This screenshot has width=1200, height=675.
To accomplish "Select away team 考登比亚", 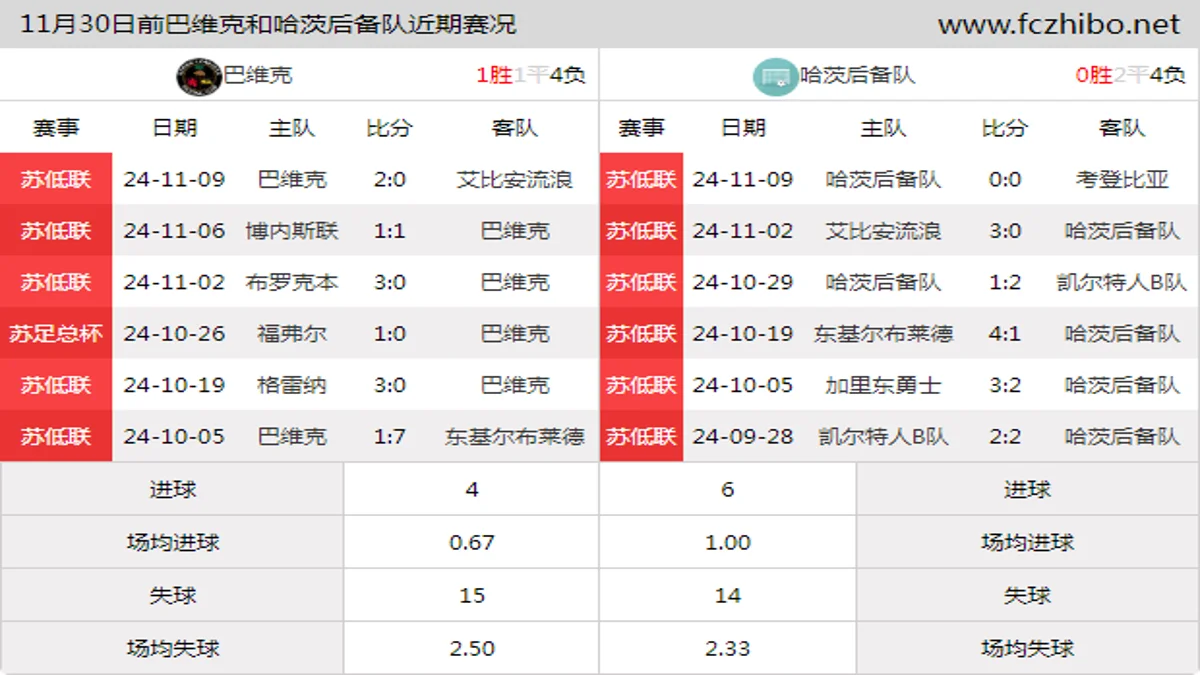I will tap(1122, 180).
